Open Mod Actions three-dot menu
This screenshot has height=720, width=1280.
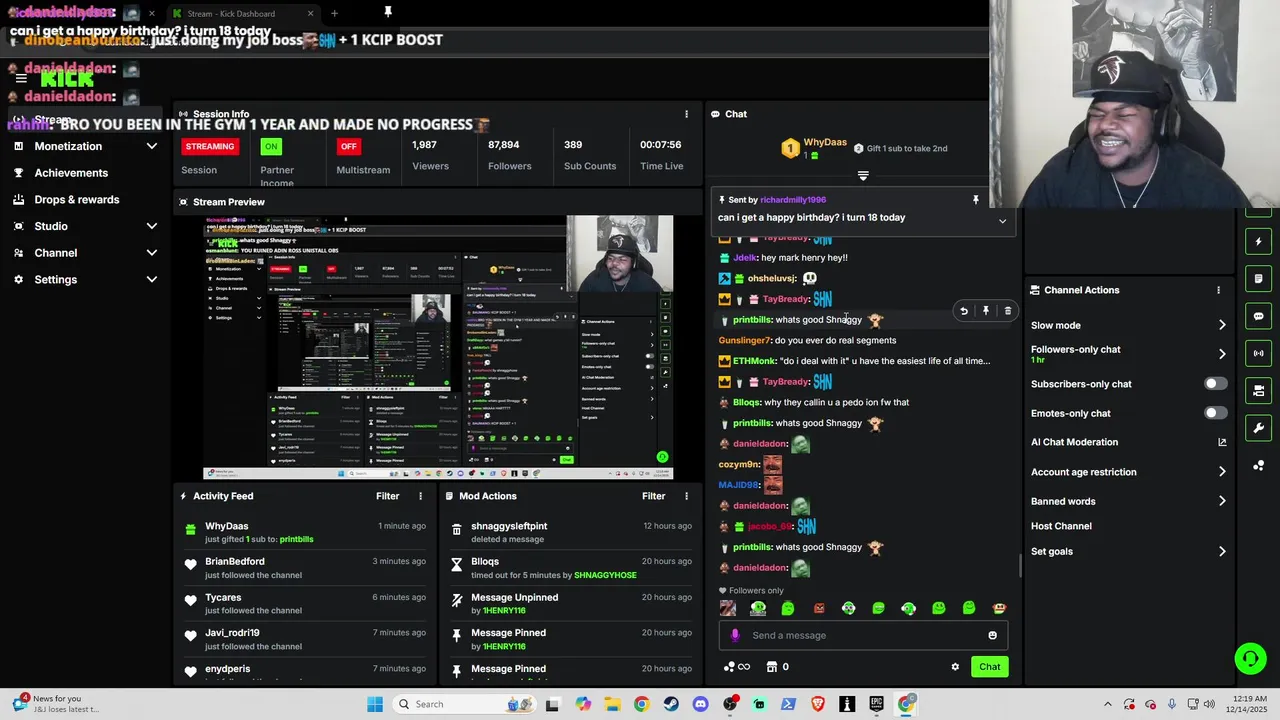686,496
